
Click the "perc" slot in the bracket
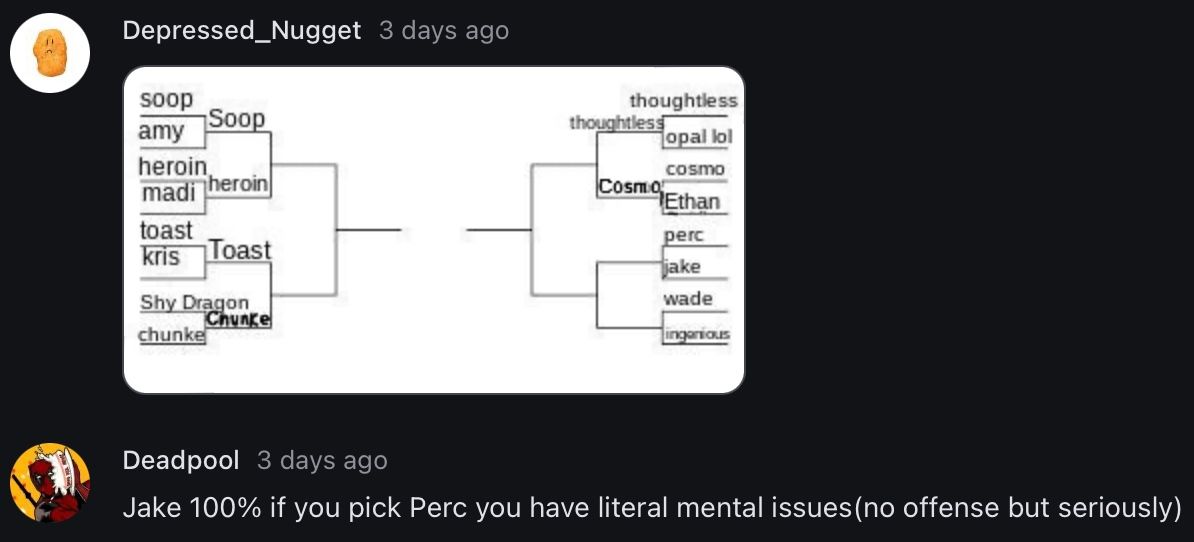(684, 236)
